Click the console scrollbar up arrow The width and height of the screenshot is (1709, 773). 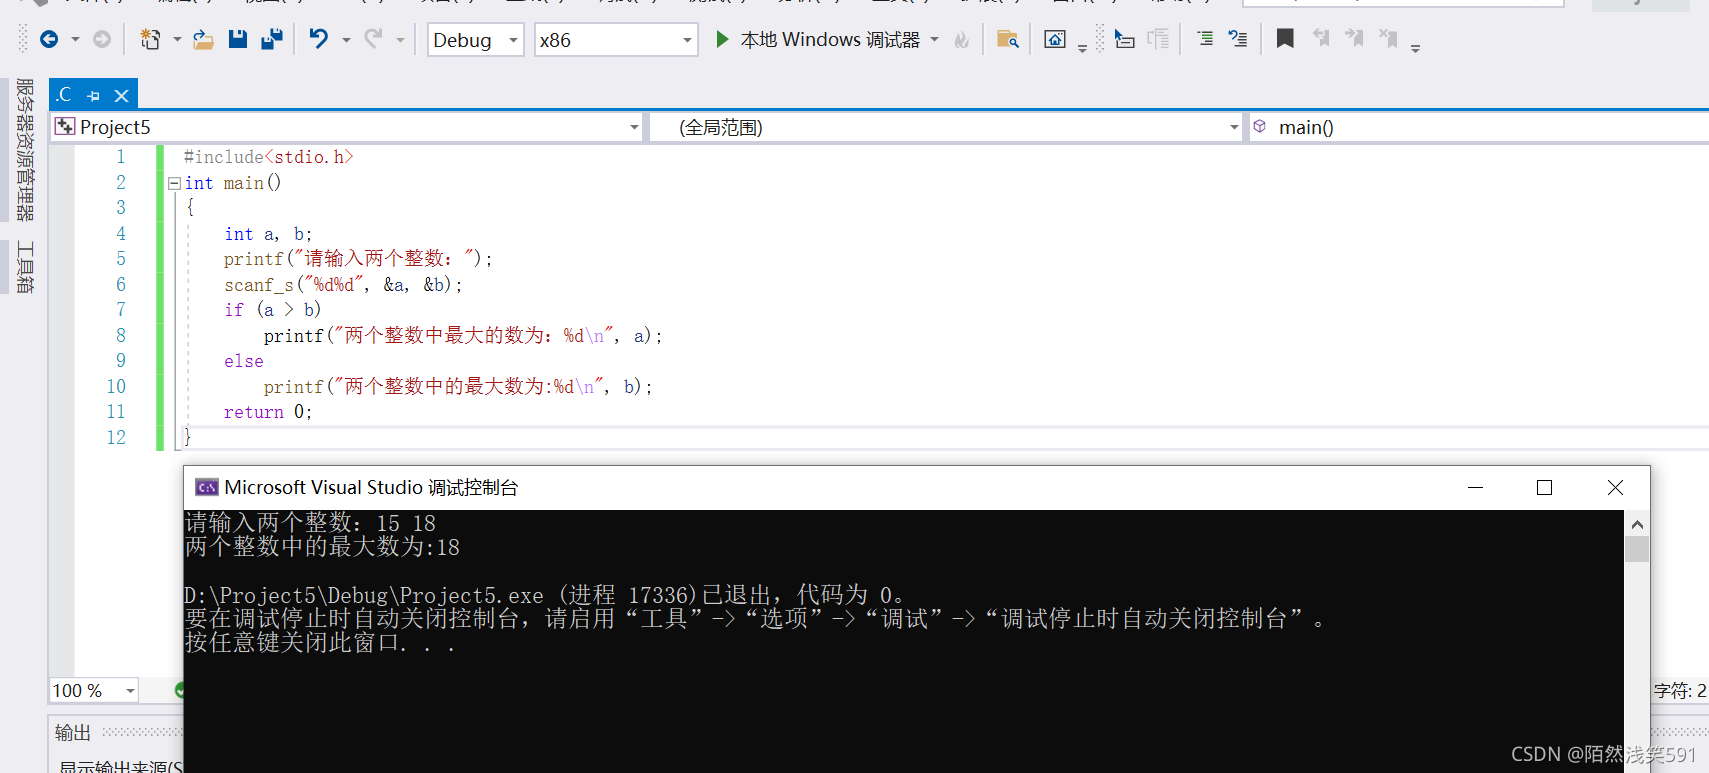pyautogui.click(x=1637, y=524)
